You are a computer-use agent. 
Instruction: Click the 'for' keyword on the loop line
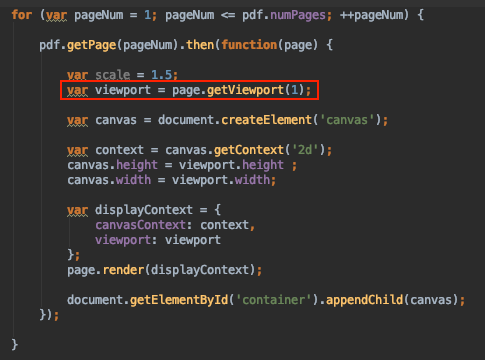[22, 15]
